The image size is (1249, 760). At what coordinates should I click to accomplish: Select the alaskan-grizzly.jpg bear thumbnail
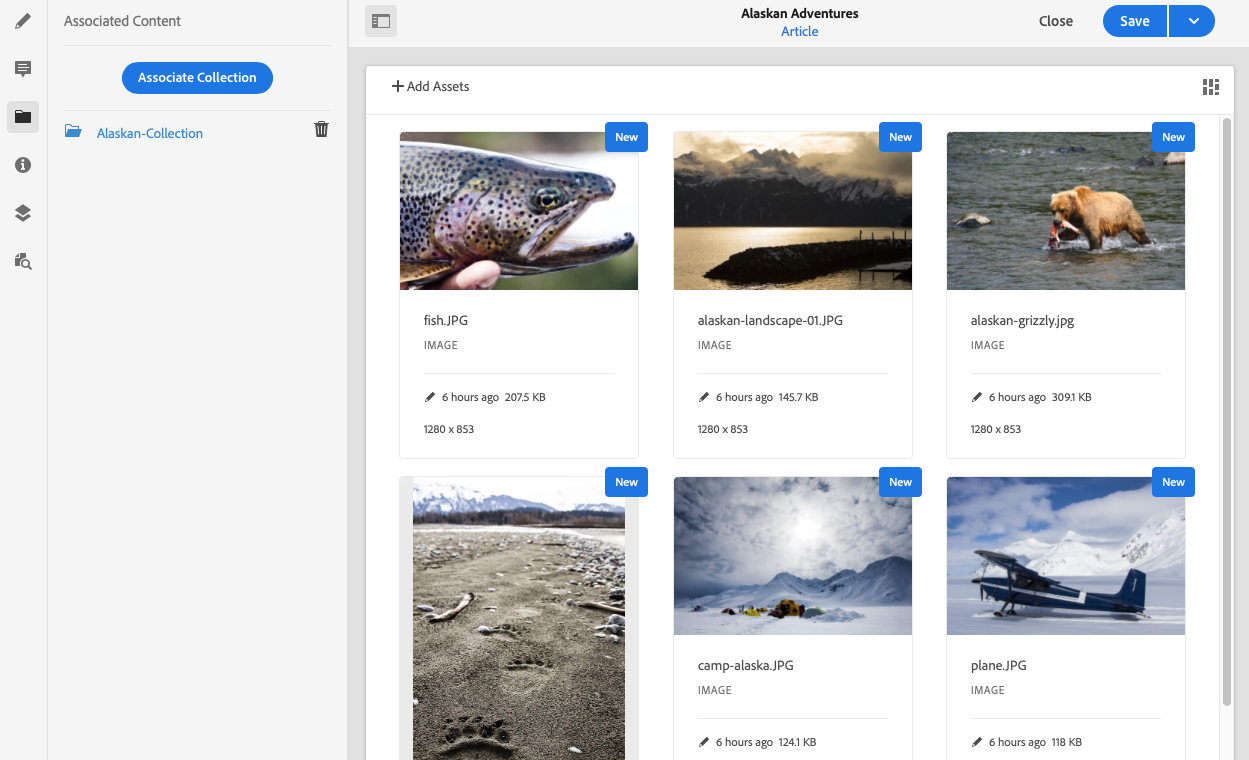coord(1066,211)
